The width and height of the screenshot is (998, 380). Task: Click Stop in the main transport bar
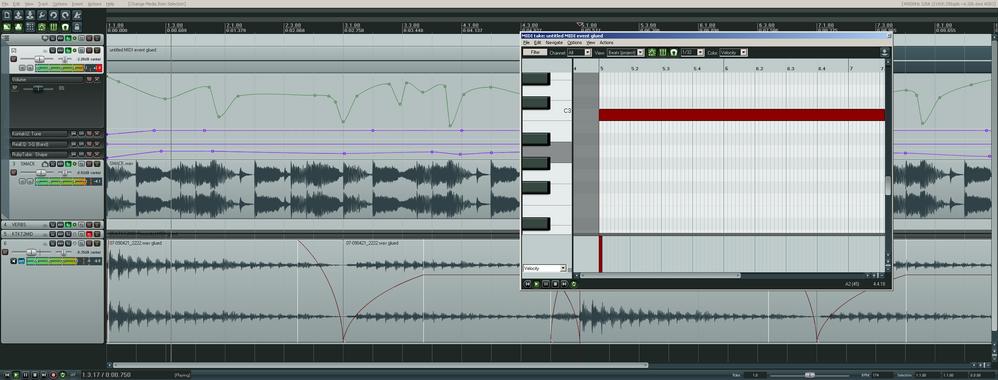point(35,375)
